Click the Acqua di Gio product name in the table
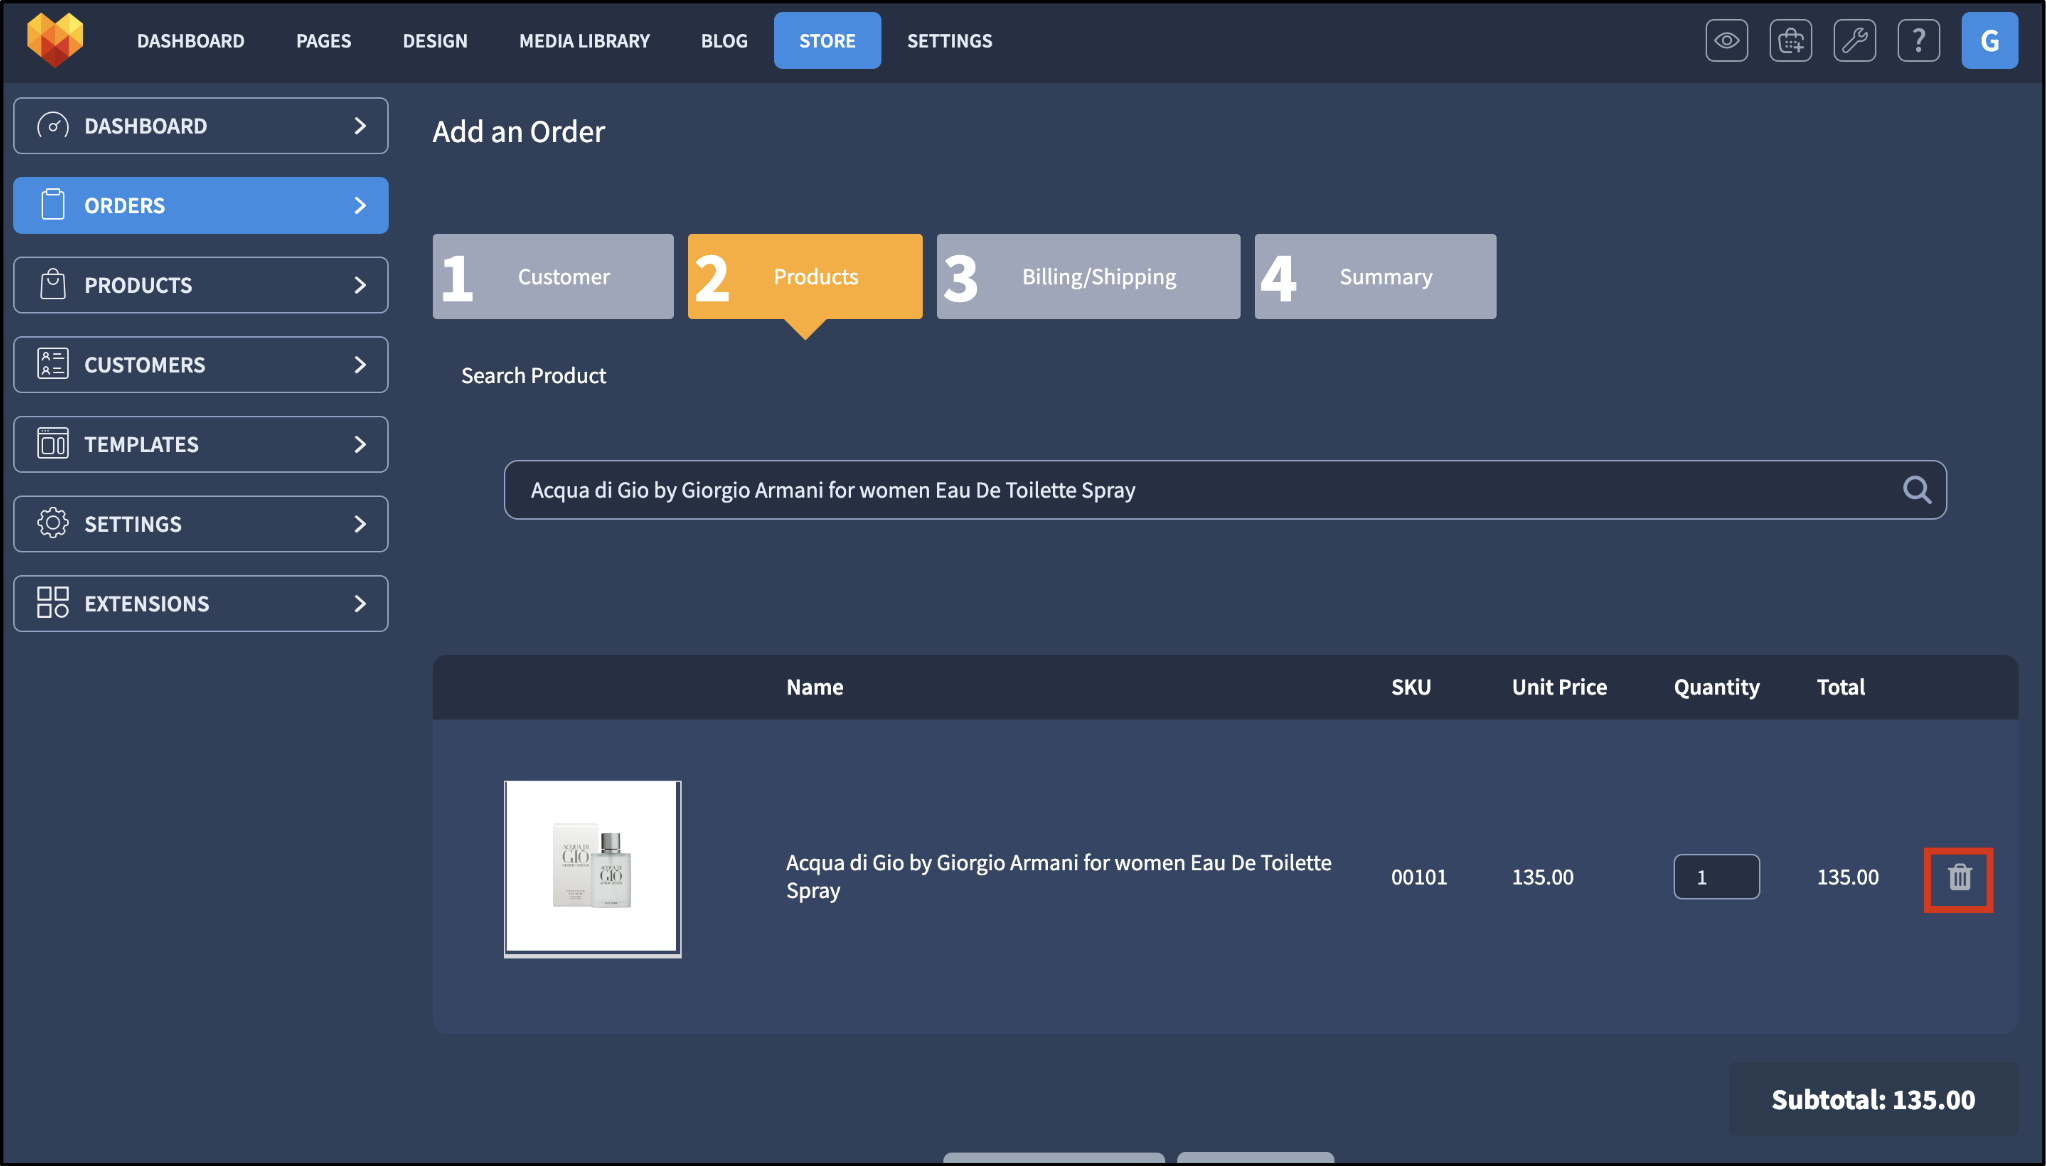Screen dimensions: 2046x1166 1058,876
